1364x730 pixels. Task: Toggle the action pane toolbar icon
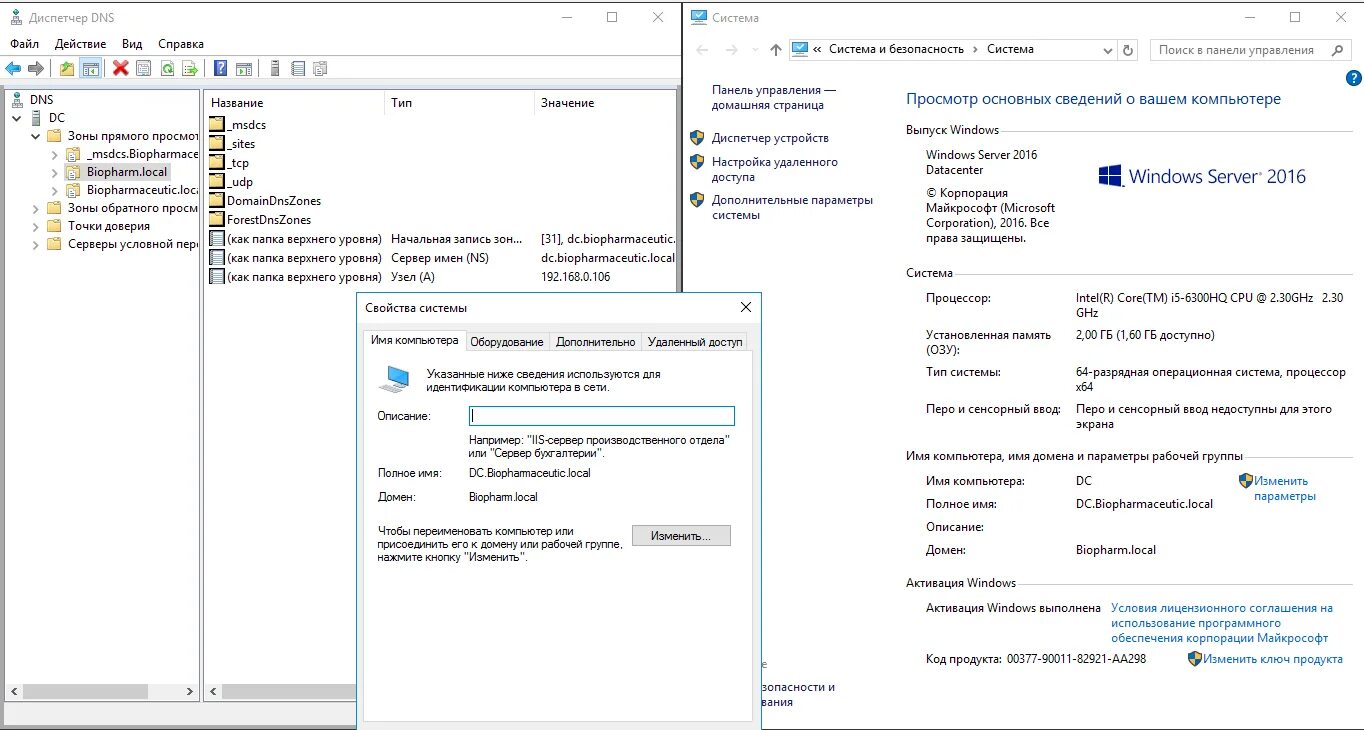(243, 68)
